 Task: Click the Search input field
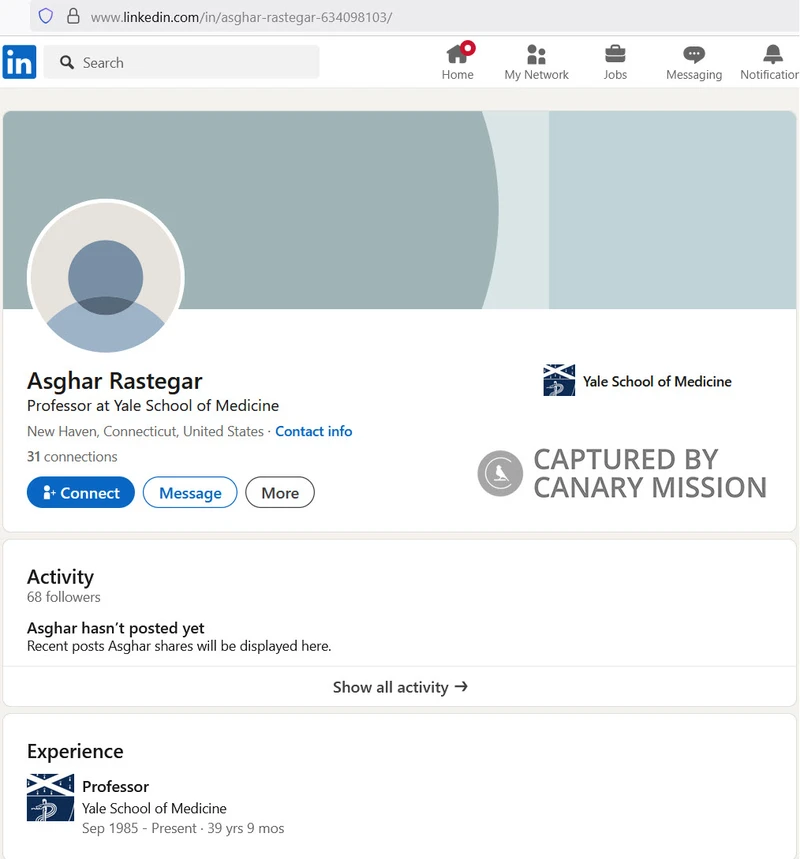(181, 62)
